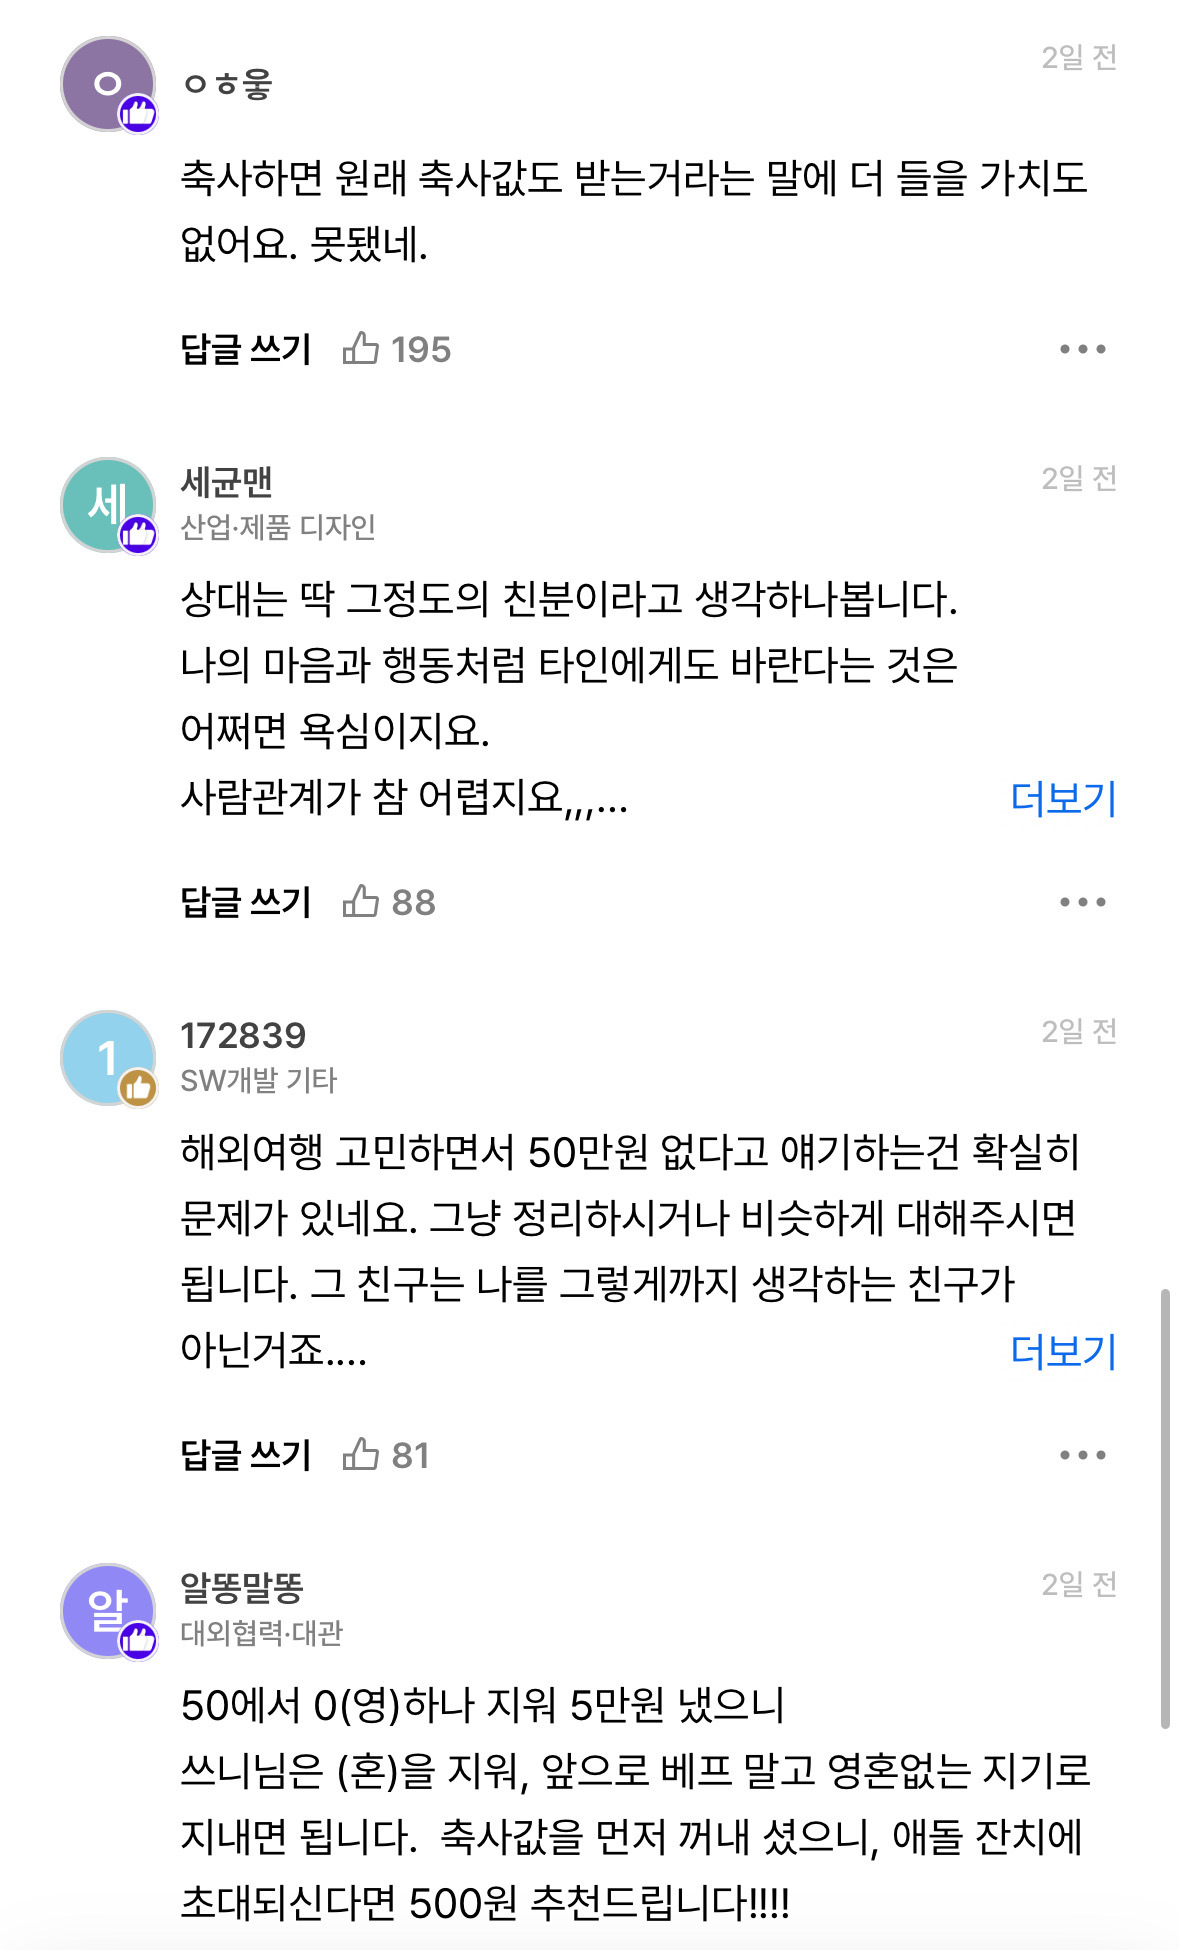Open the 알똥말똥 username link
1179x1950 pixels.
pos(242,1588)
